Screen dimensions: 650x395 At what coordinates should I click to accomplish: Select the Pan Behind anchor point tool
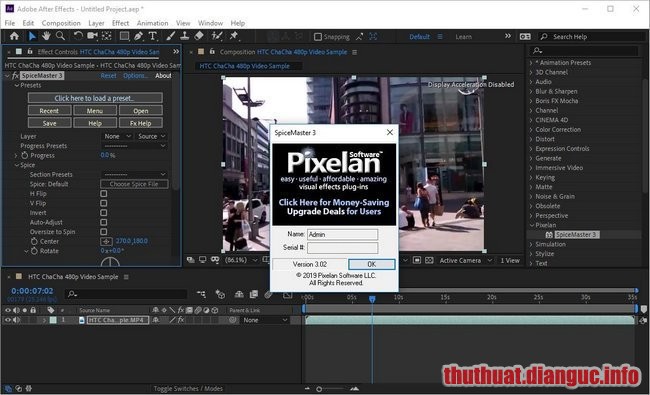click(x=107, y=36)
